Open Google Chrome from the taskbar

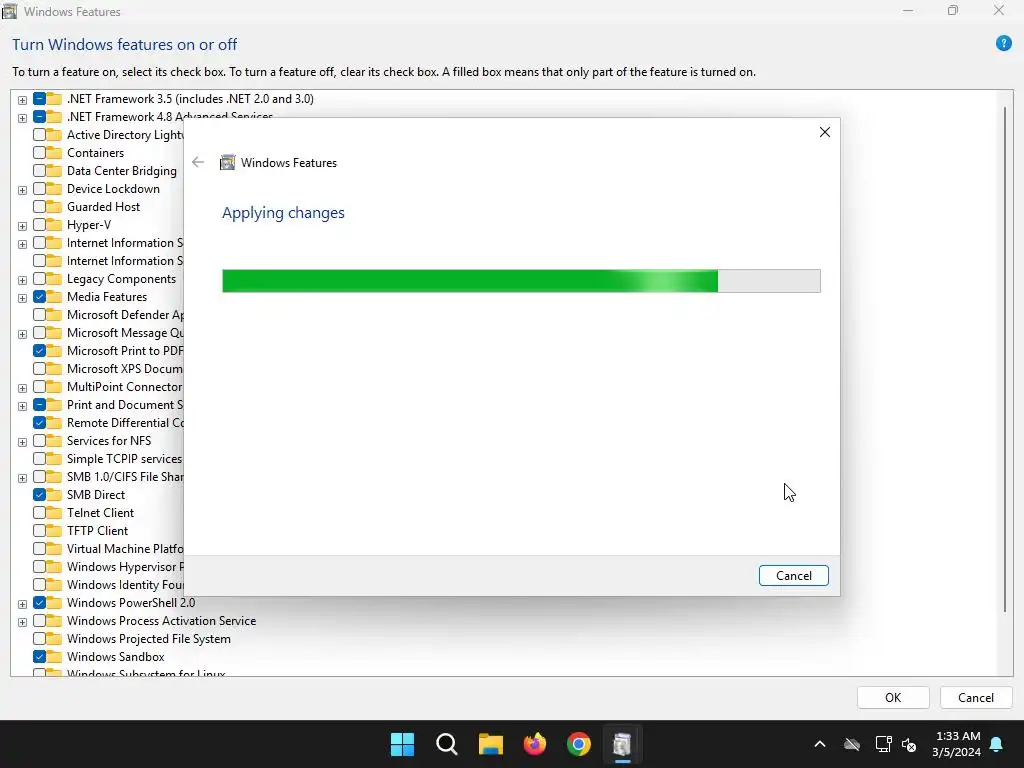tap(579, 744)
